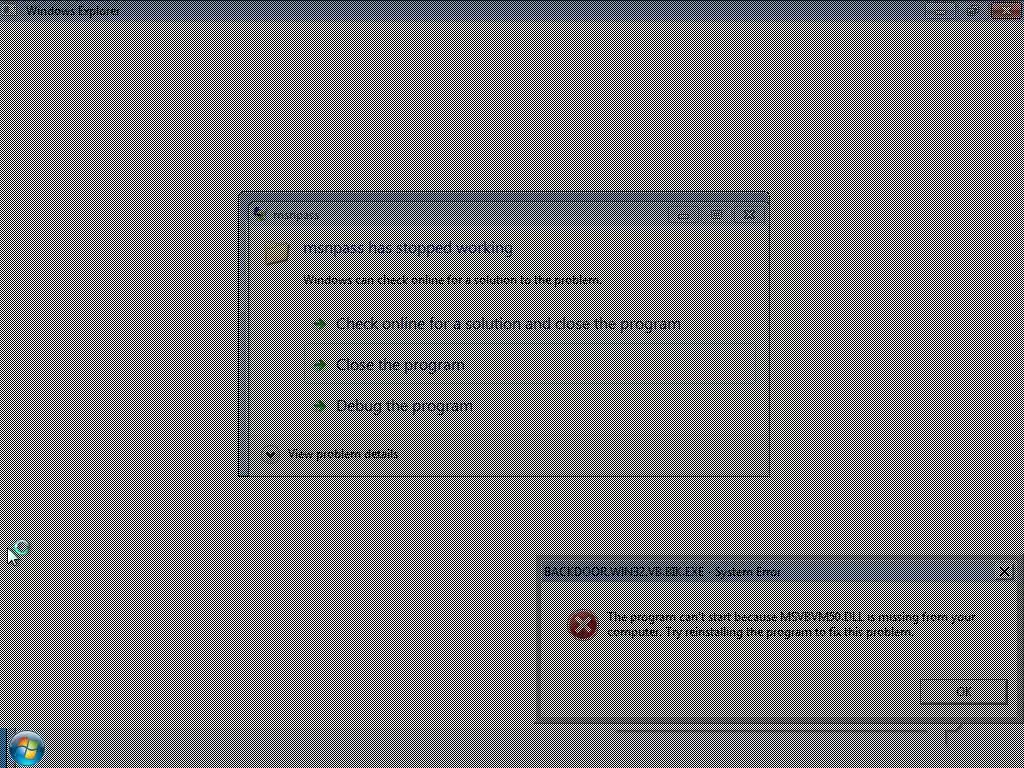
Task: Click green arrow beside Close the program
Action: [319, 364]
